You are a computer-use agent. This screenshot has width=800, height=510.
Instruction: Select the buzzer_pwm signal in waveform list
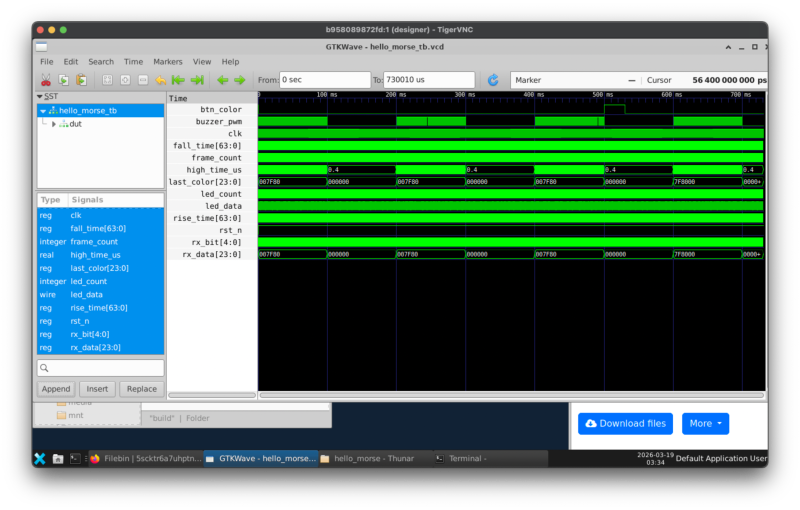pyautogui.click(x=221, y=121)
